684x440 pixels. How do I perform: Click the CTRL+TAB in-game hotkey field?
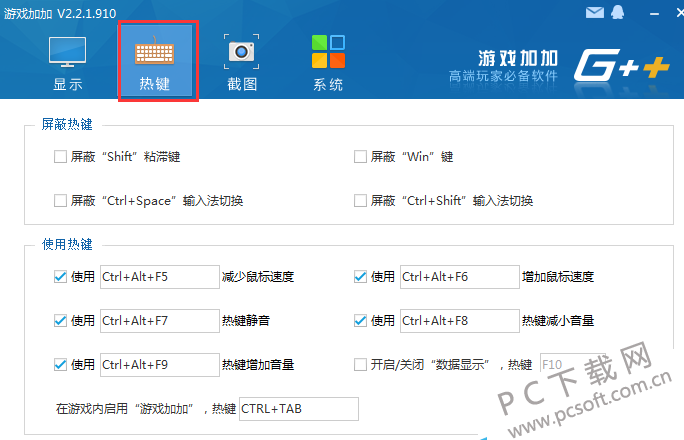click(298, 409)
